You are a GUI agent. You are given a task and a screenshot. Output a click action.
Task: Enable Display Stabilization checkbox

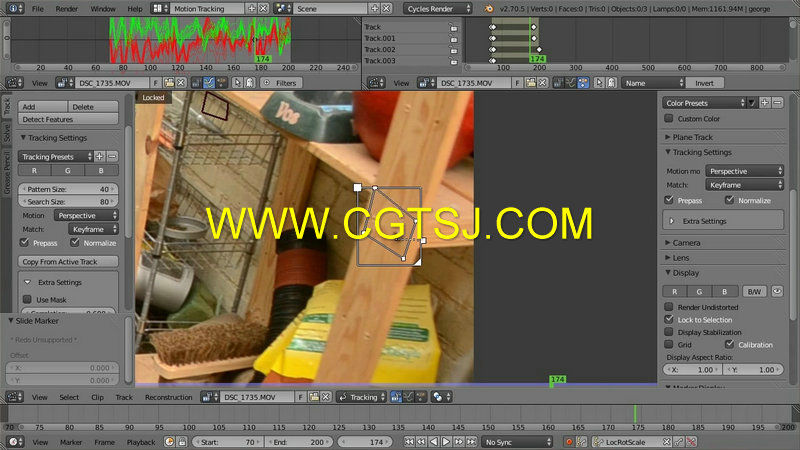pyautogui.click(x=669, y=332)
